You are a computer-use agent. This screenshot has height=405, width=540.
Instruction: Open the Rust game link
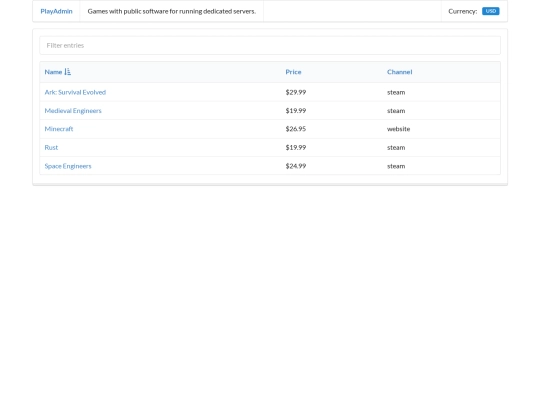coord(51,147)
